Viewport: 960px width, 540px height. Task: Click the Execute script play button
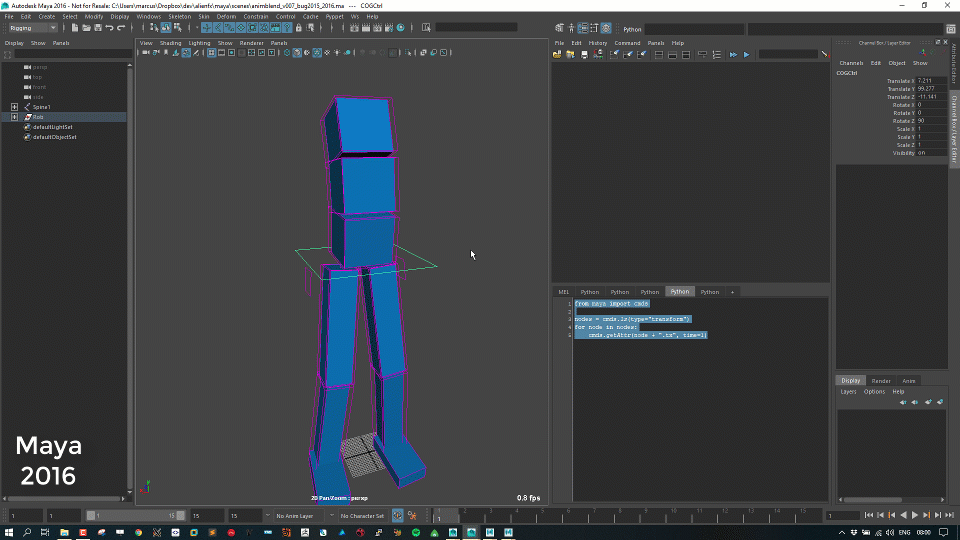point(746,54)
